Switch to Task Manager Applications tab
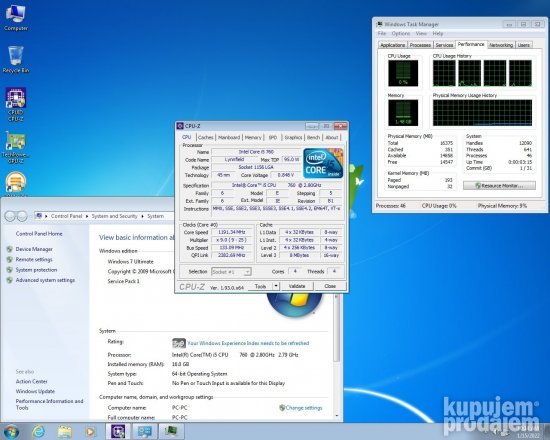The image size is (550, 440). pos(393,45)
